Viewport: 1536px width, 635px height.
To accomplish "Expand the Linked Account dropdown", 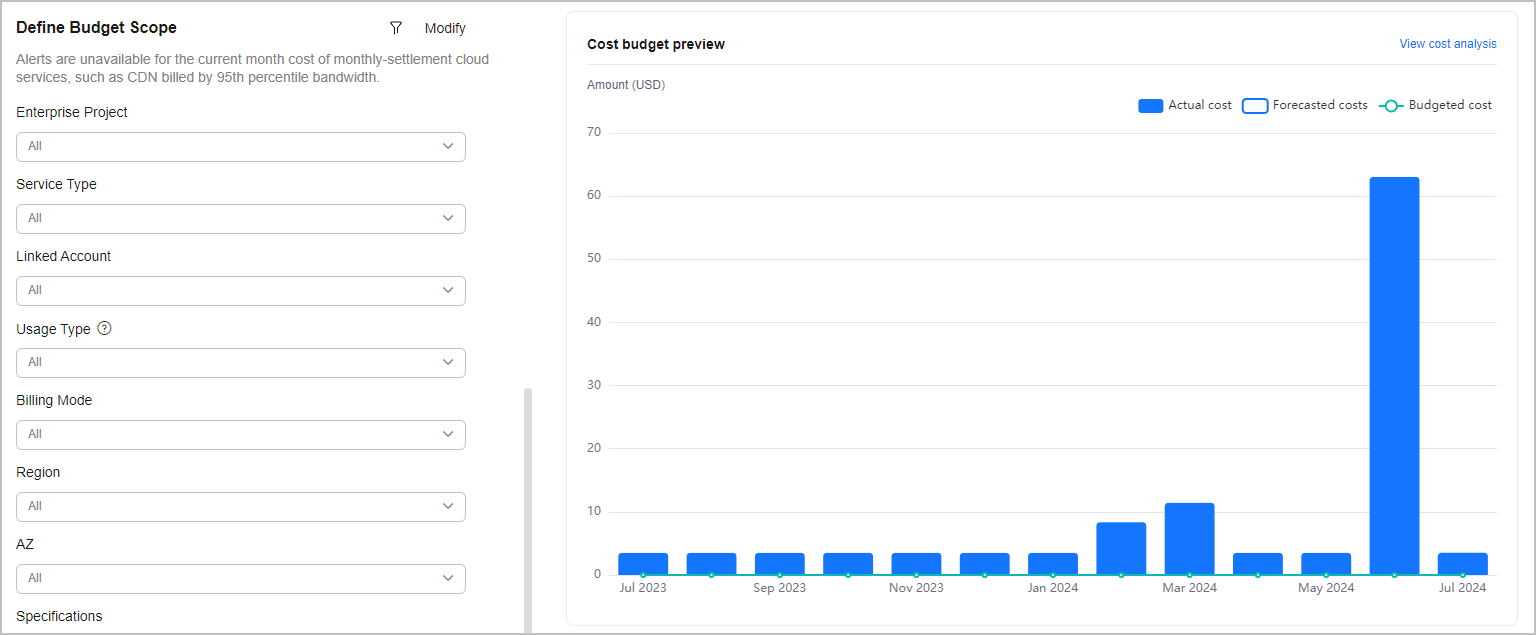I will tap(241, 290).
